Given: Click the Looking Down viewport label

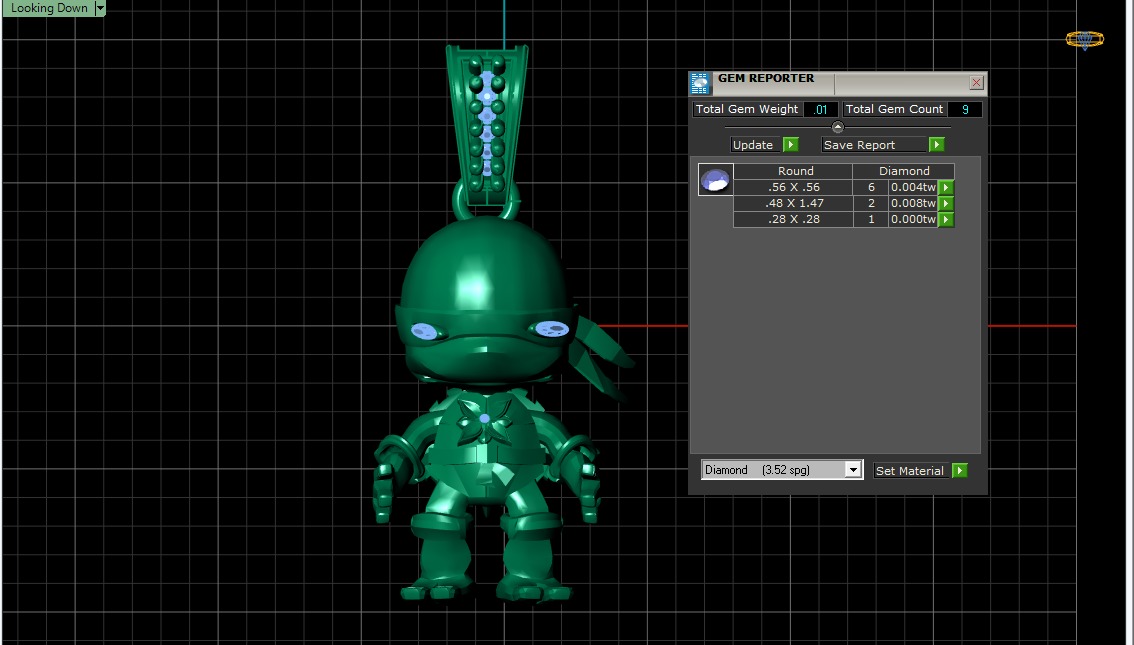Looking at the screenshot, I should point(48,8).
